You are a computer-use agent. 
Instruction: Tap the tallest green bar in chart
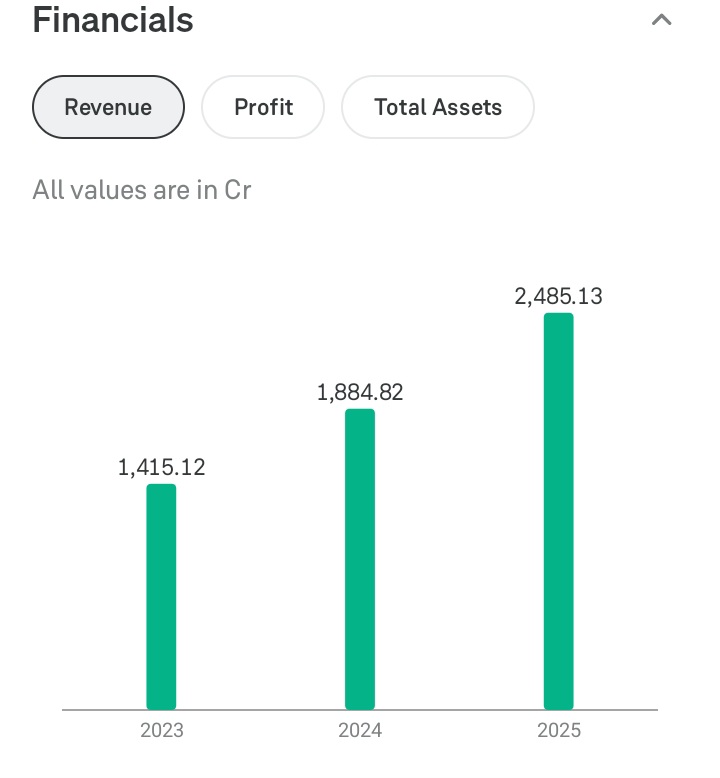[558, 510]
